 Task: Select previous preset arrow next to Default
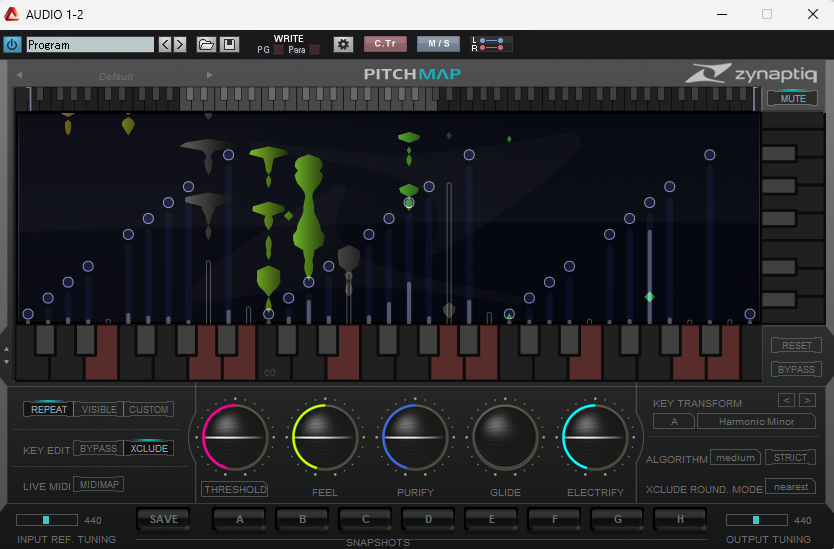pos(19,75)
